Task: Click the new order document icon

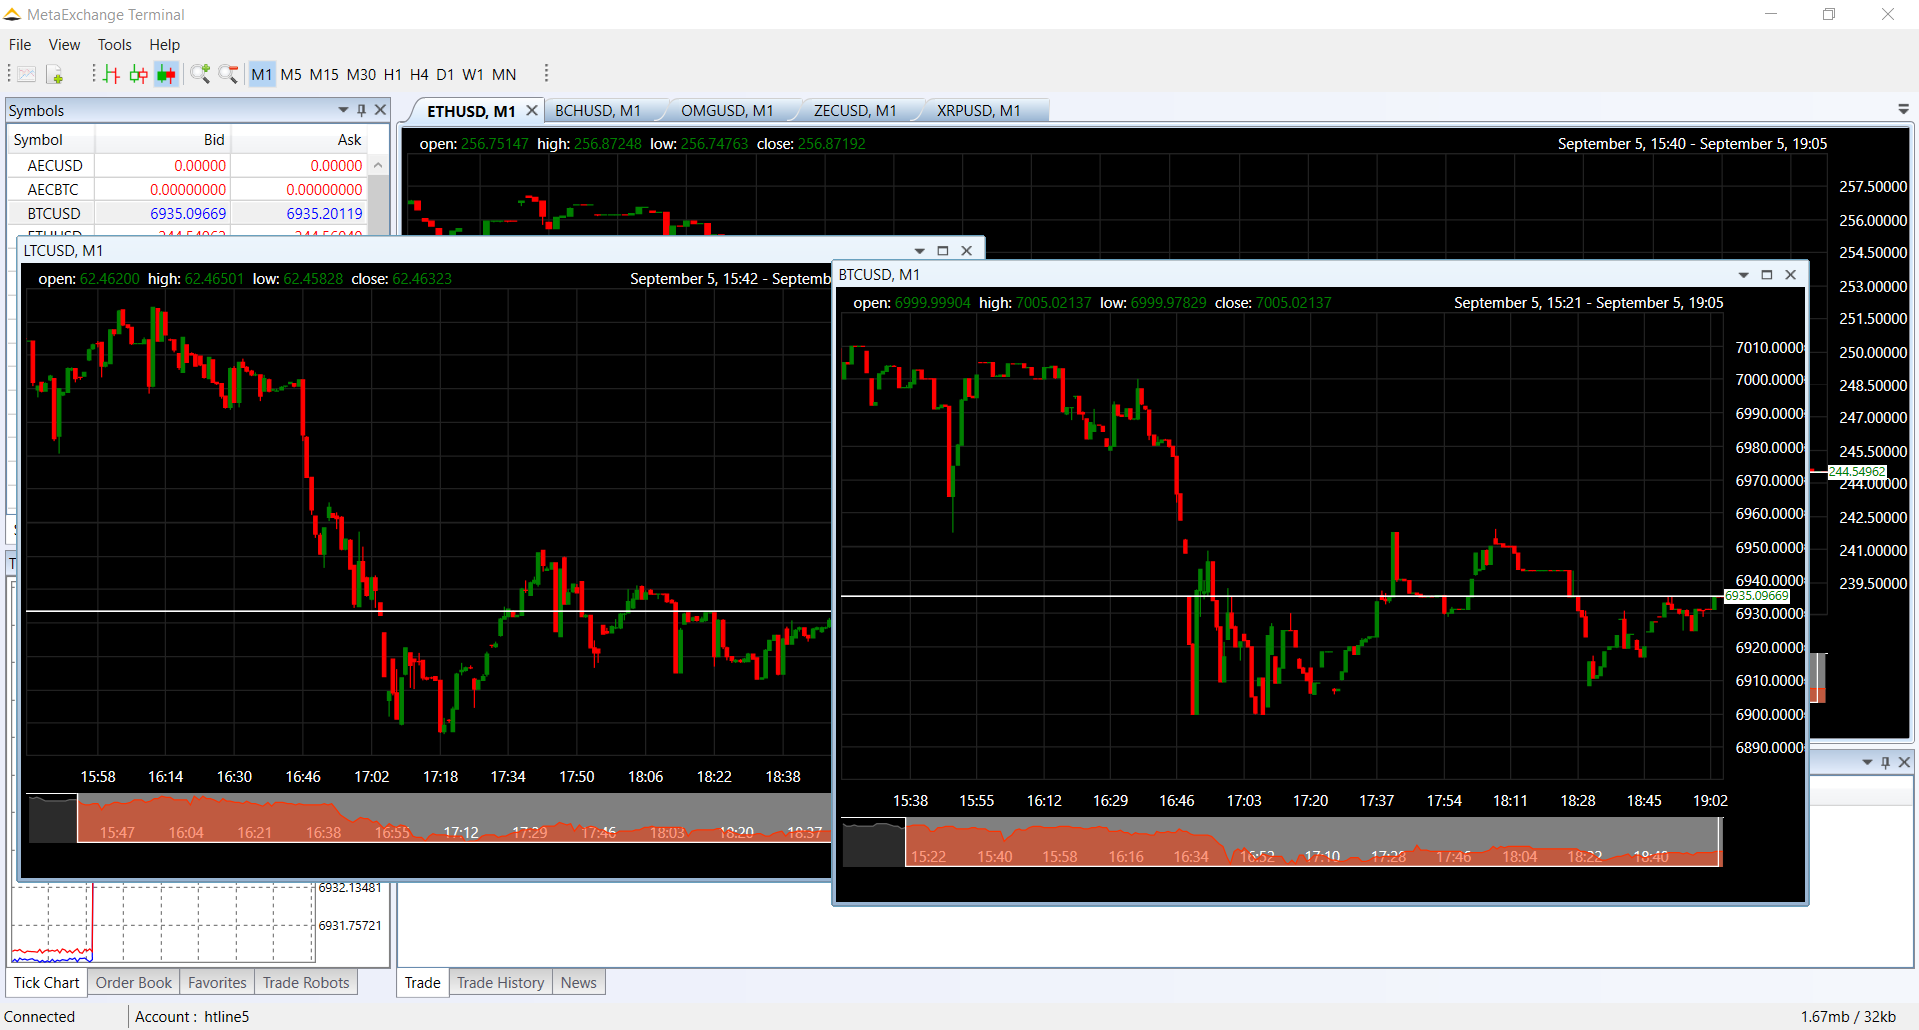Action: pyautogui.click(x=55, y=74)
